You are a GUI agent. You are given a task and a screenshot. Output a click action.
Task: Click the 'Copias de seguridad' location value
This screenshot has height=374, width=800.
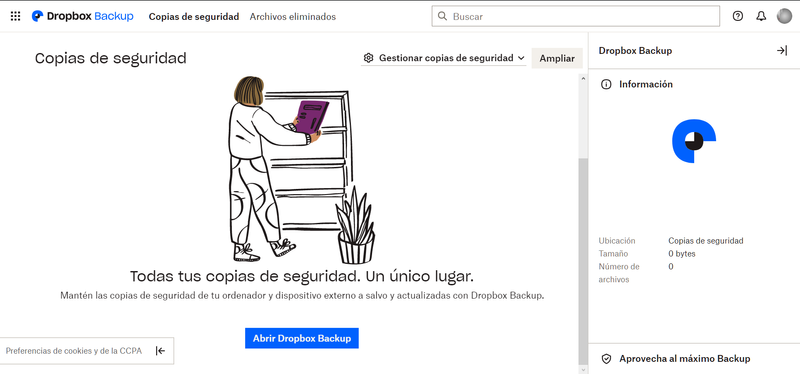(x=706, y=241)
